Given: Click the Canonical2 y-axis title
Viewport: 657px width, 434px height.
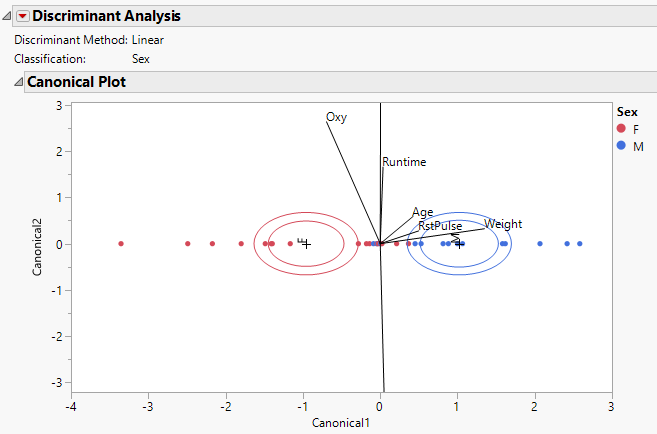Looking at the screenshot, I should coord(36,244).
